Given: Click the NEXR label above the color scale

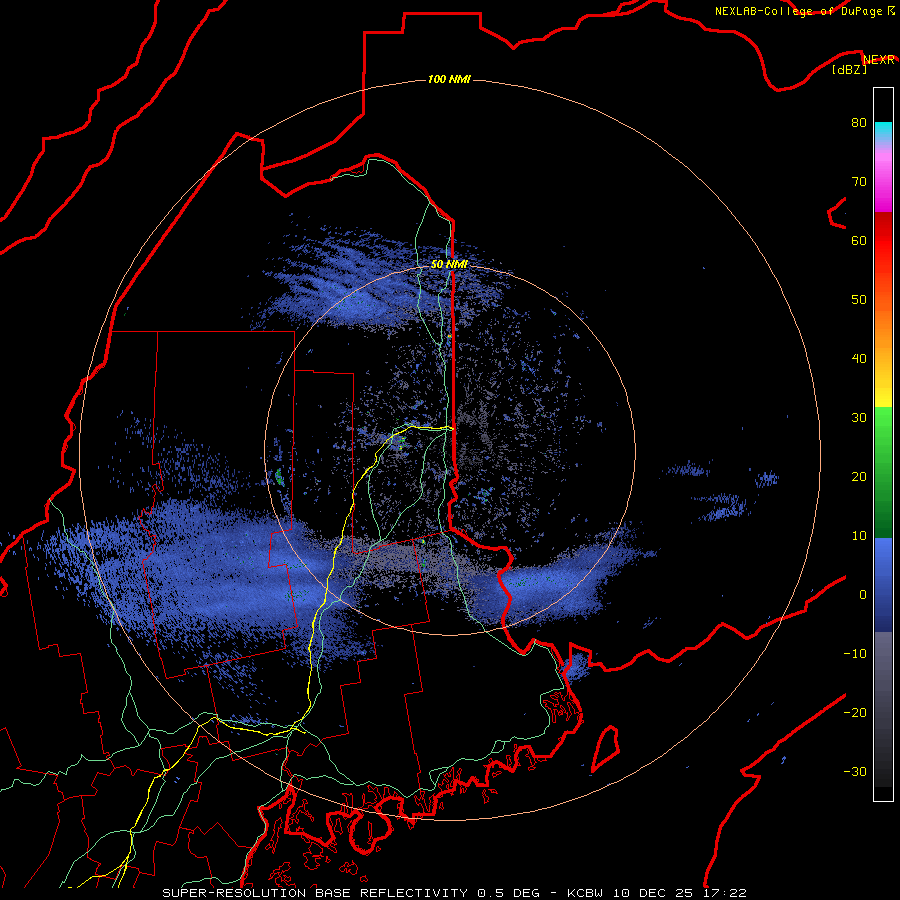Looking at the screenshot, I should click(x=878, y=60).
